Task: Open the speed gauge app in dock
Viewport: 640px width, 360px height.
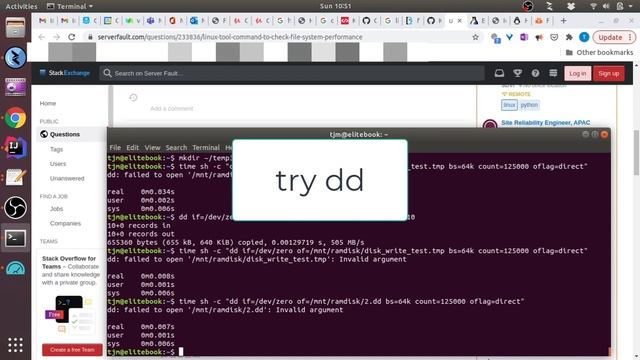Action: 15,268
